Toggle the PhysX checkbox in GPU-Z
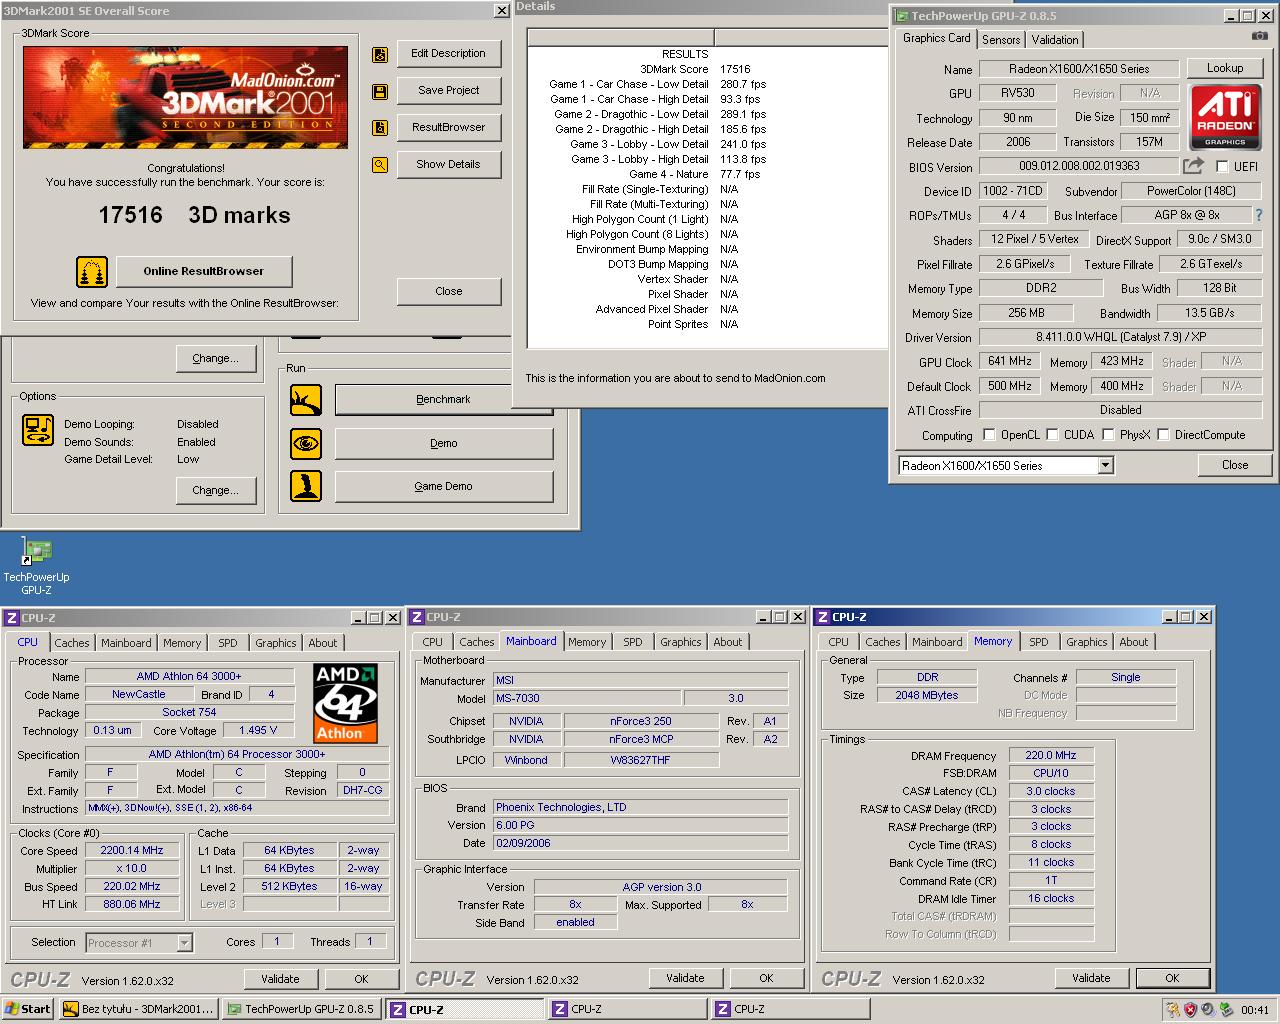Viewport: 1280px width, 1024px height. click(1108, 434)
